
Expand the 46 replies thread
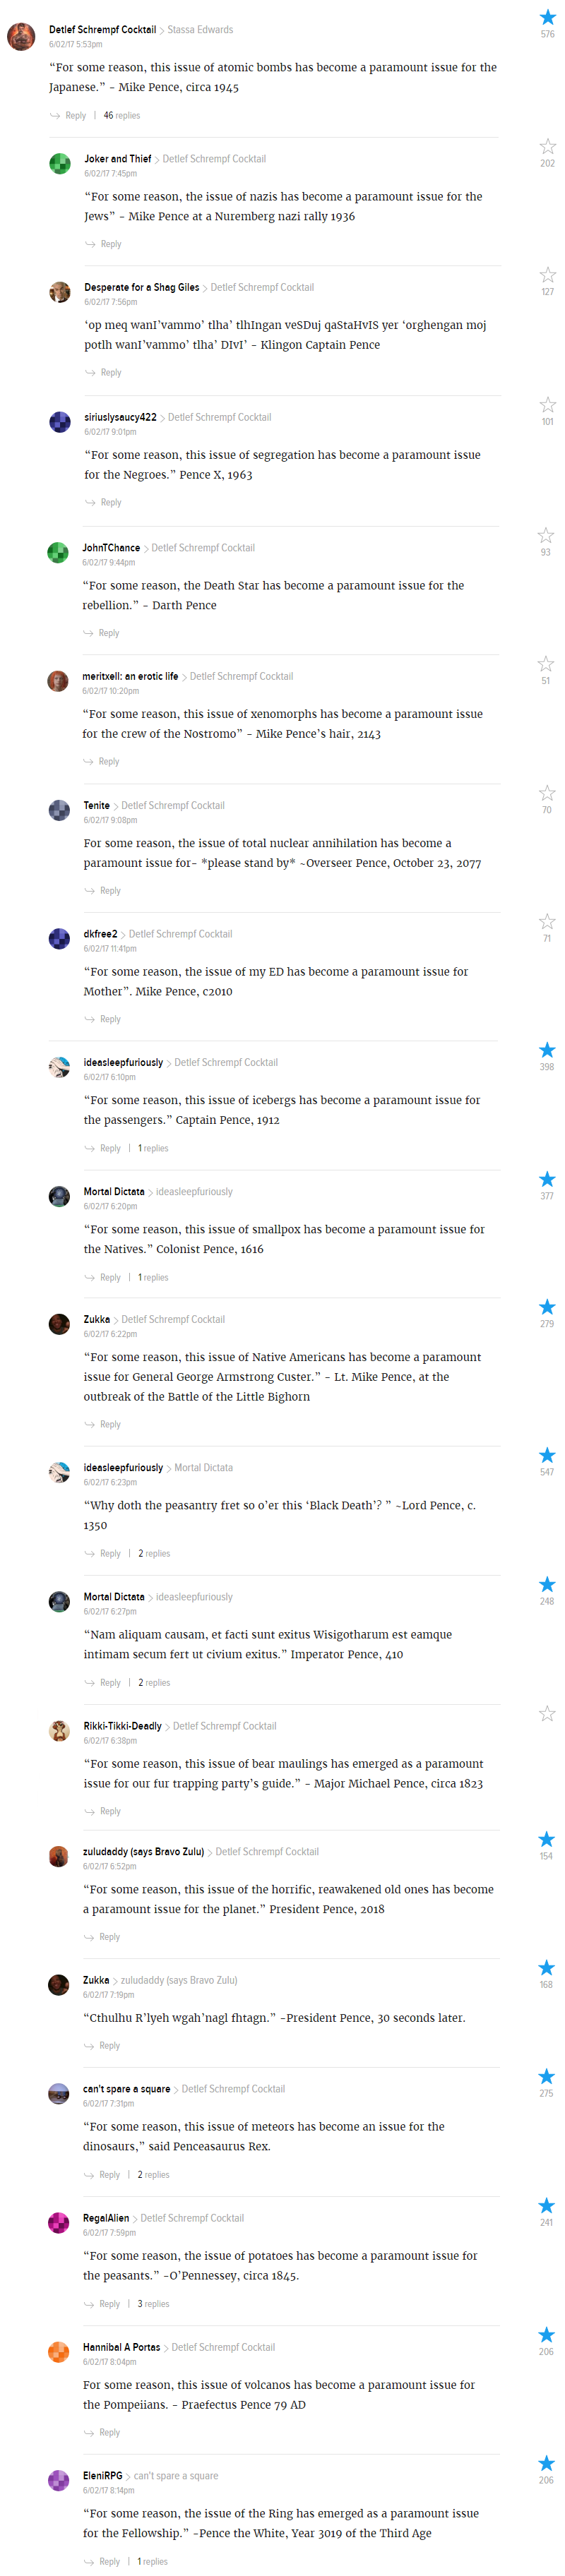[x=121, y=115]
